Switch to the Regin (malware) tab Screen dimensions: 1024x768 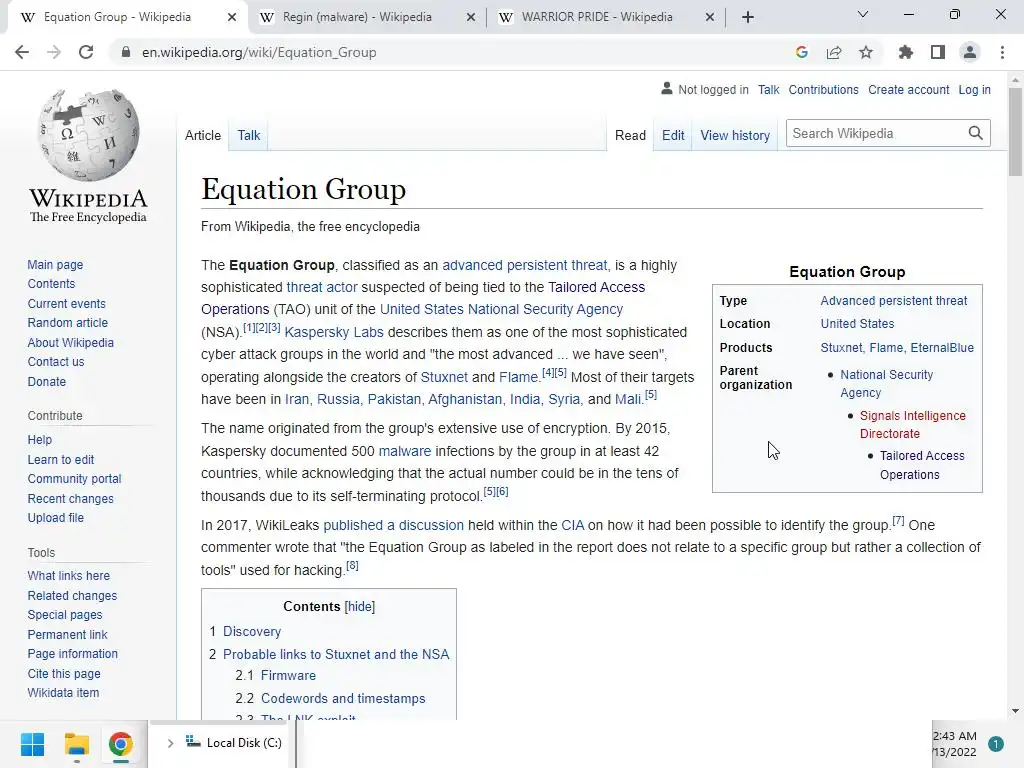(357, 17)
